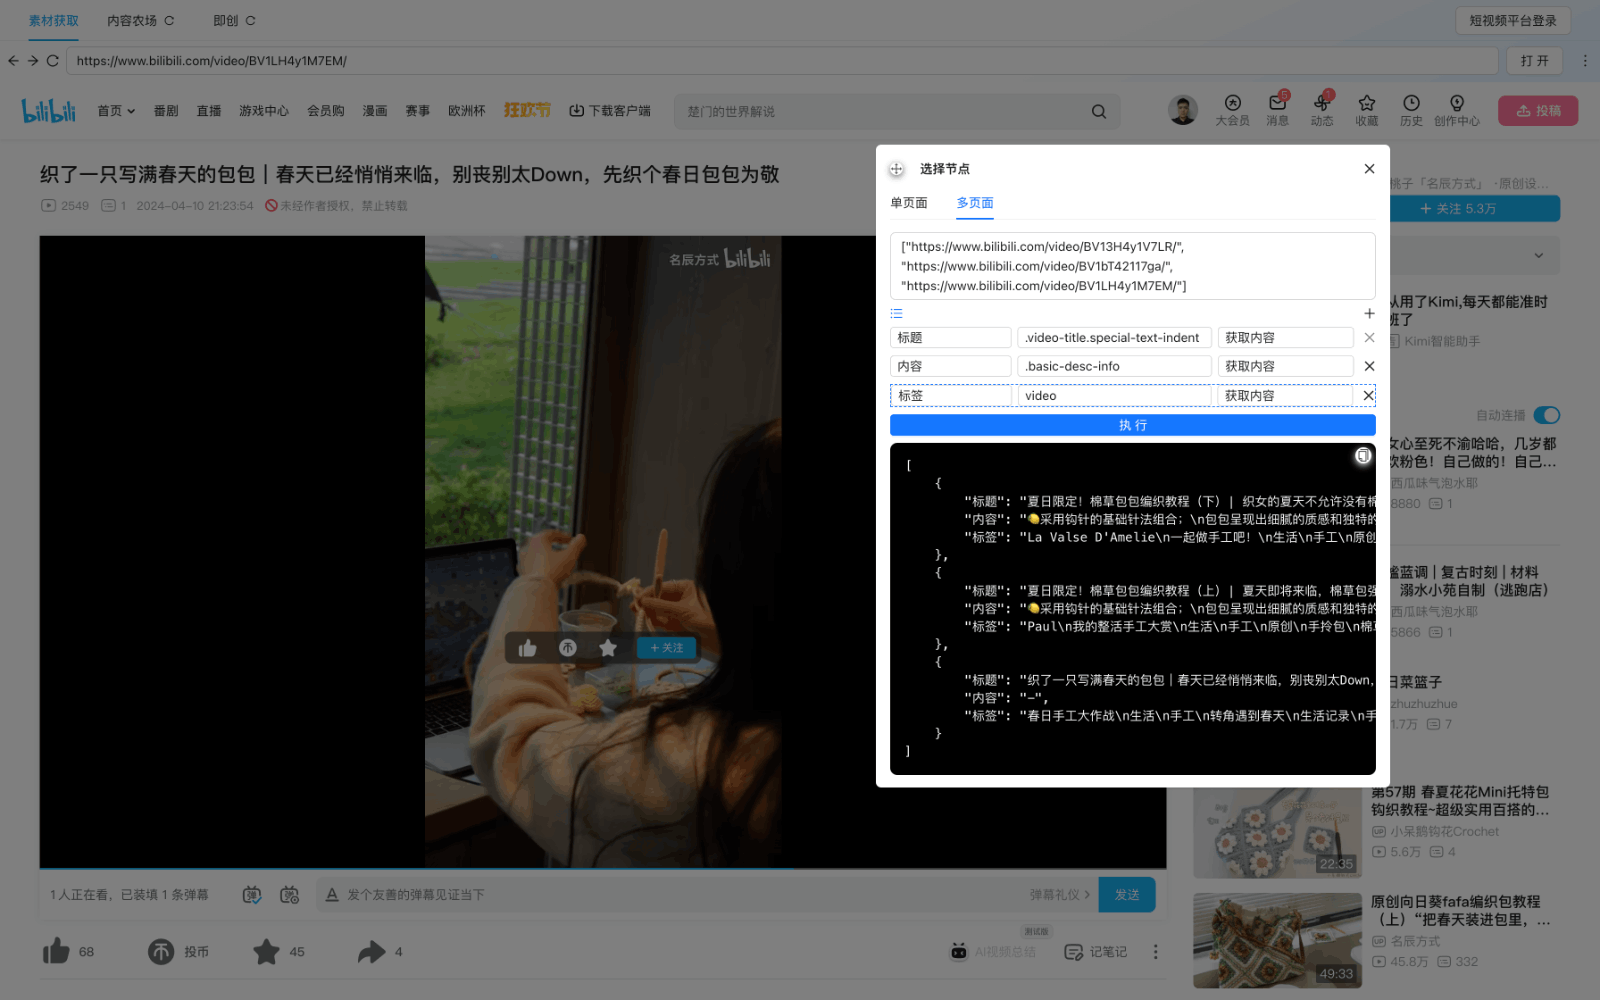Like the video with thumbs-up icon below player
Screen dimensions: 1600x1000
[x=57, y=951]
